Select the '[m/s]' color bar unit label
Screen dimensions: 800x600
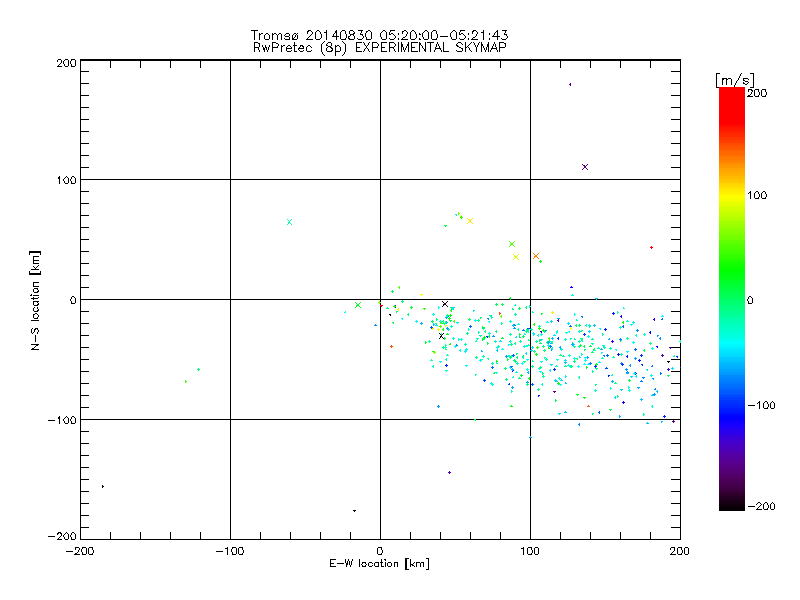point(734,80)
